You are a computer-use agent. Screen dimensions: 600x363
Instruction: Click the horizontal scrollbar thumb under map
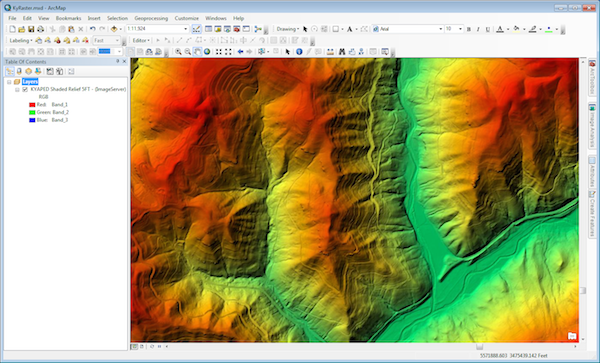(x=479, y=347)
